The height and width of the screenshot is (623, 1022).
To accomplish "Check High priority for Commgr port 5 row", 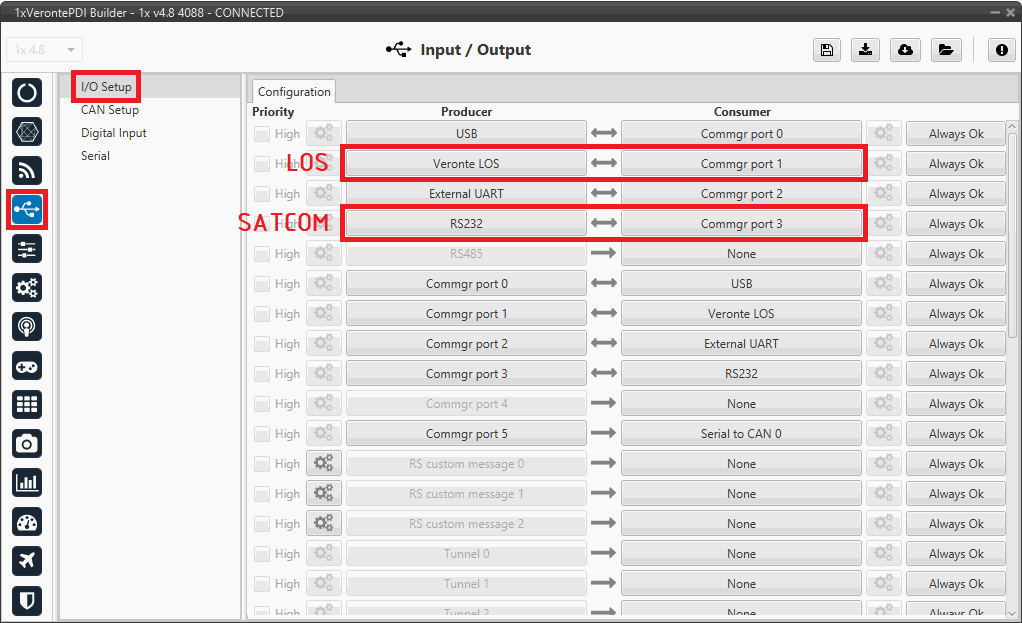I will point(262,434).
